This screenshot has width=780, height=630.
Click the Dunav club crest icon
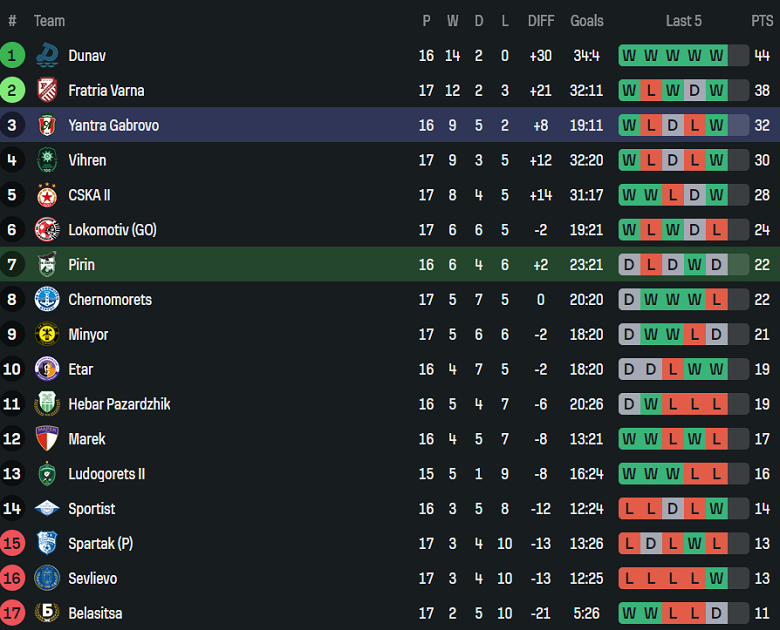click(x=47, y=56)
